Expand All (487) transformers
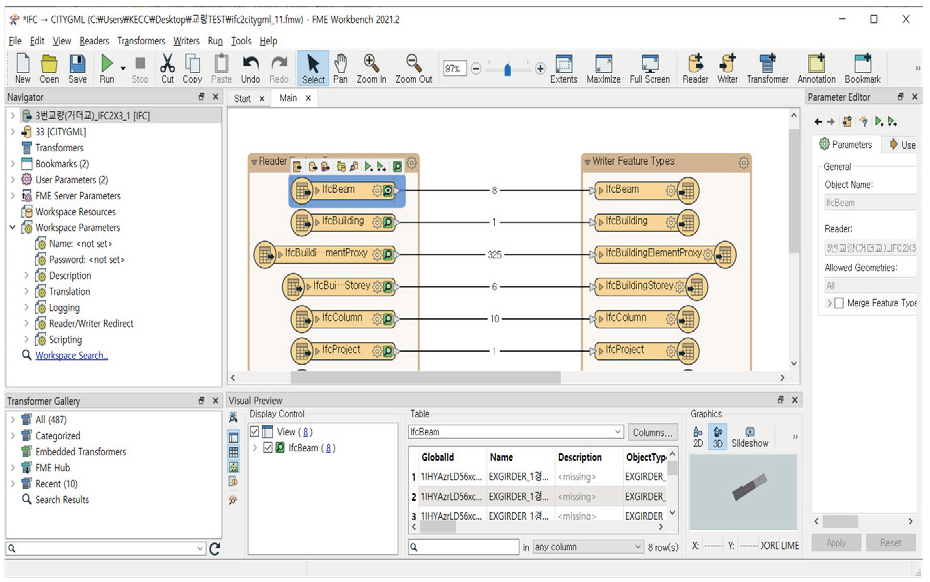 12,419
